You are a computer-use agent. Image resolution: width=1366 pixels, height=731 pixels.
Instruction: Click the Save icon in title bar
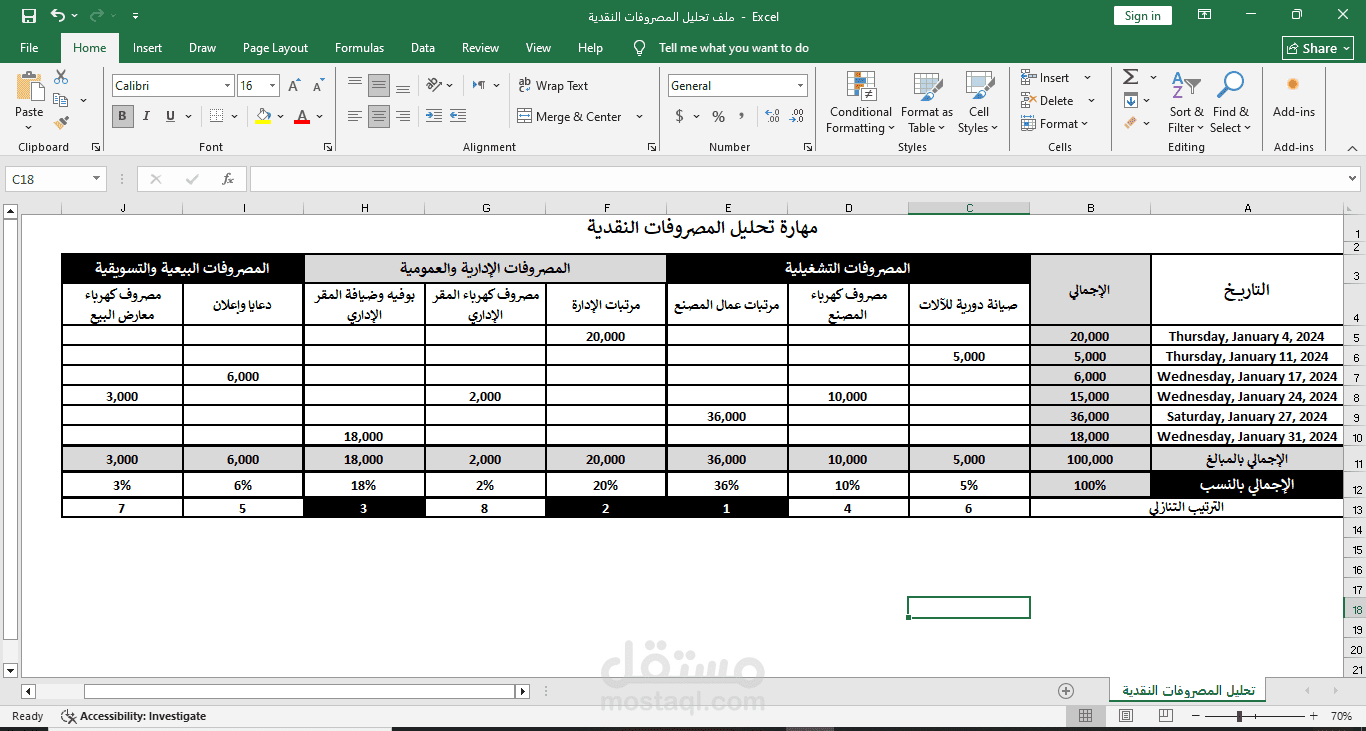pyautogui.click(x=28, y=15)
